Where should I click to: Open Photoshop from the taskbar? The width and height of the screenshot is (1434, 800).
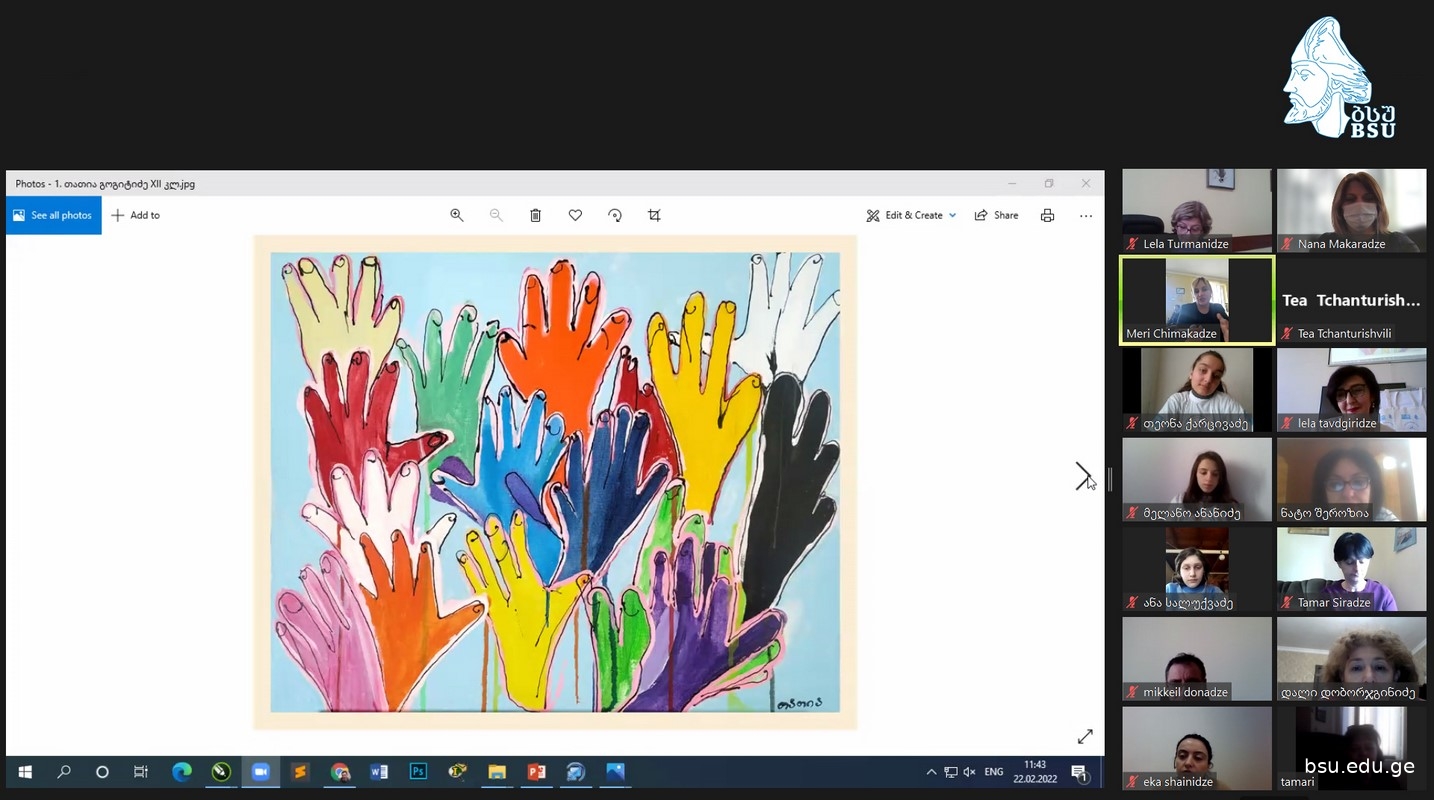click(418, 772)
